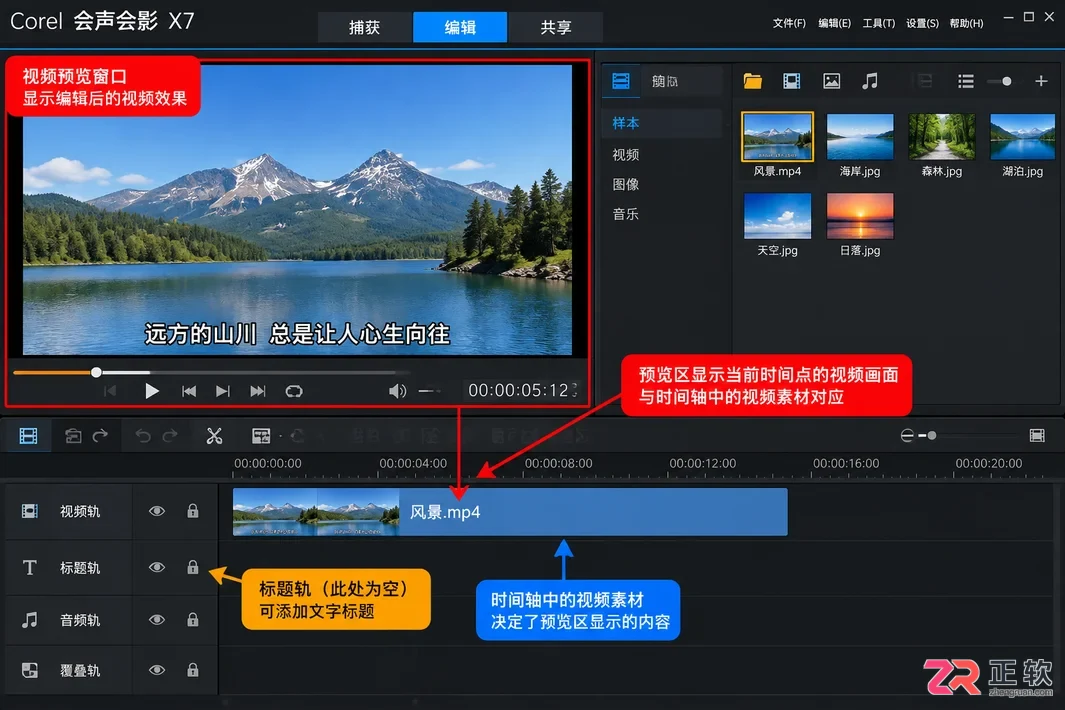Jump to the end of the clip

(257, 391)
